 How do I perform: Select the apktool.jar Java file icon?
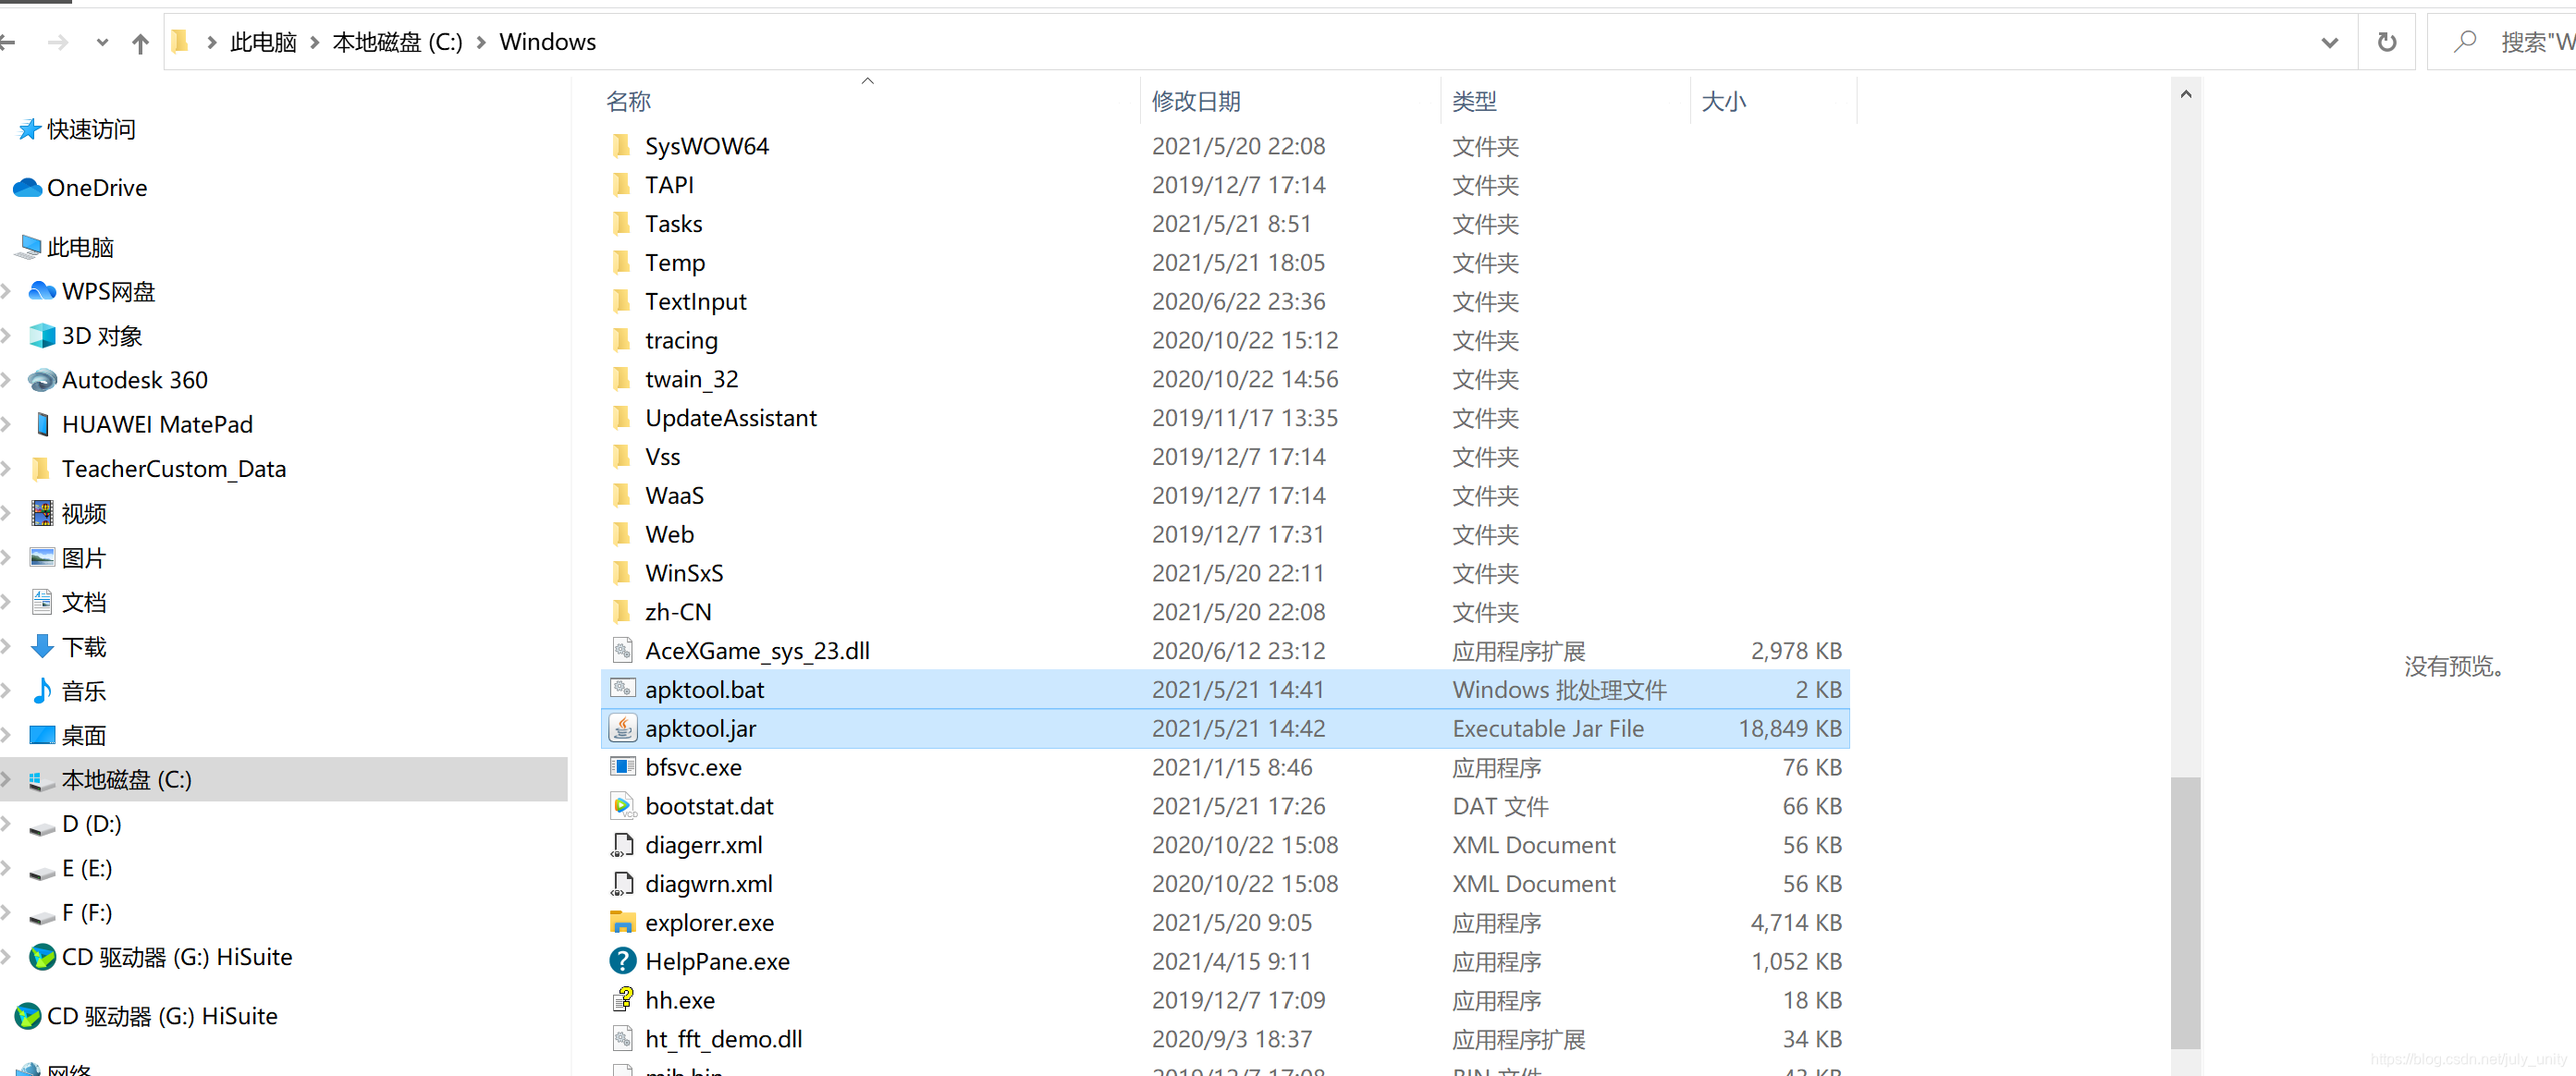(x=622, y=728)
